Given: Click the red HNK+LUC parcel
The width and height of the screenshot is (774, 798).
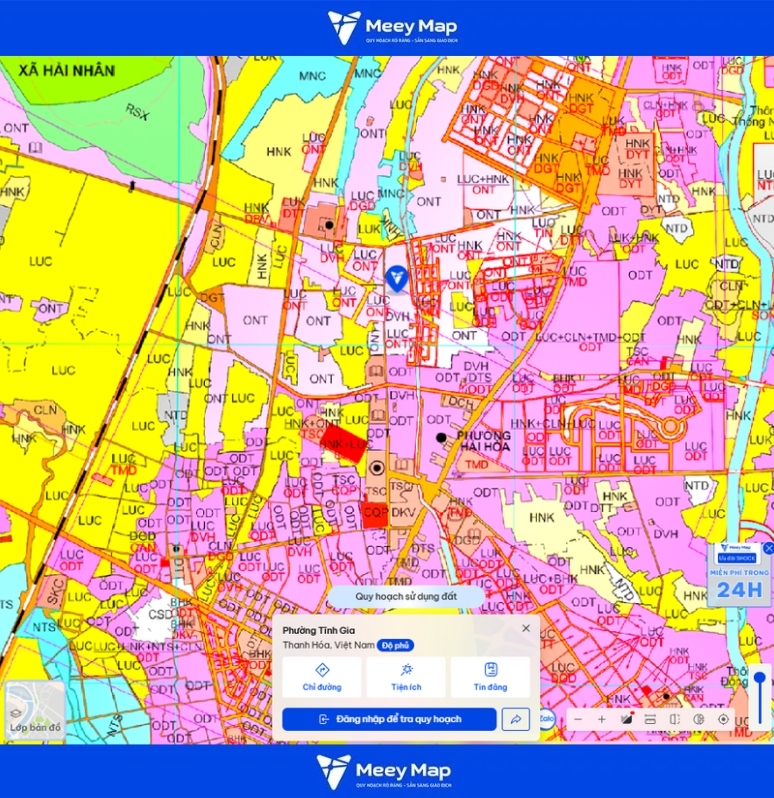Looking at the screenshot, I should [344, 444].
